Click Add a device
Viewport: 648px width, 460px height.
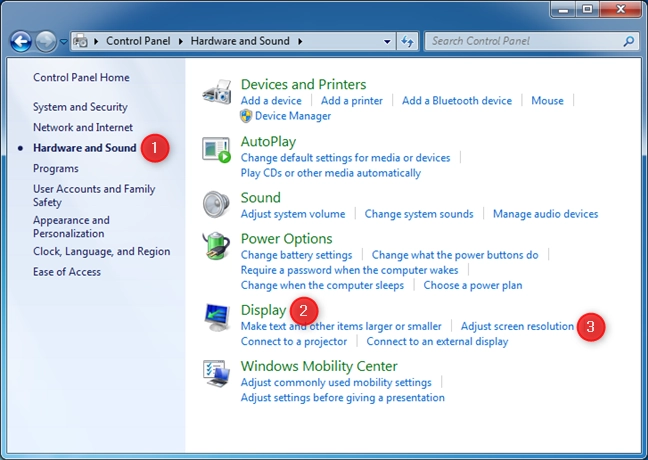pyautogui.click(x=271, y=101)
